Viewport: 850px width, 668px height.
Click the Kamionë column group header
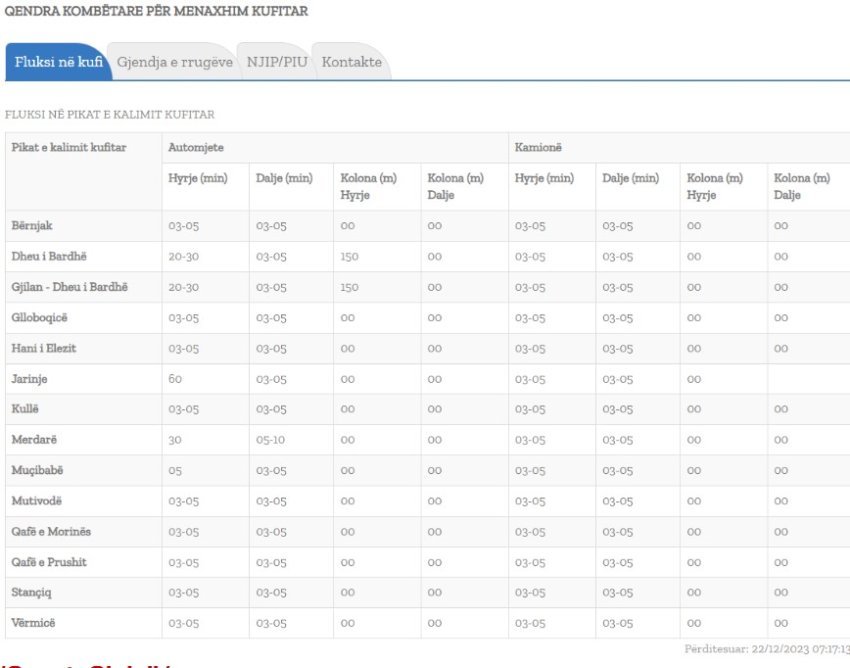[x=537, y=148]
